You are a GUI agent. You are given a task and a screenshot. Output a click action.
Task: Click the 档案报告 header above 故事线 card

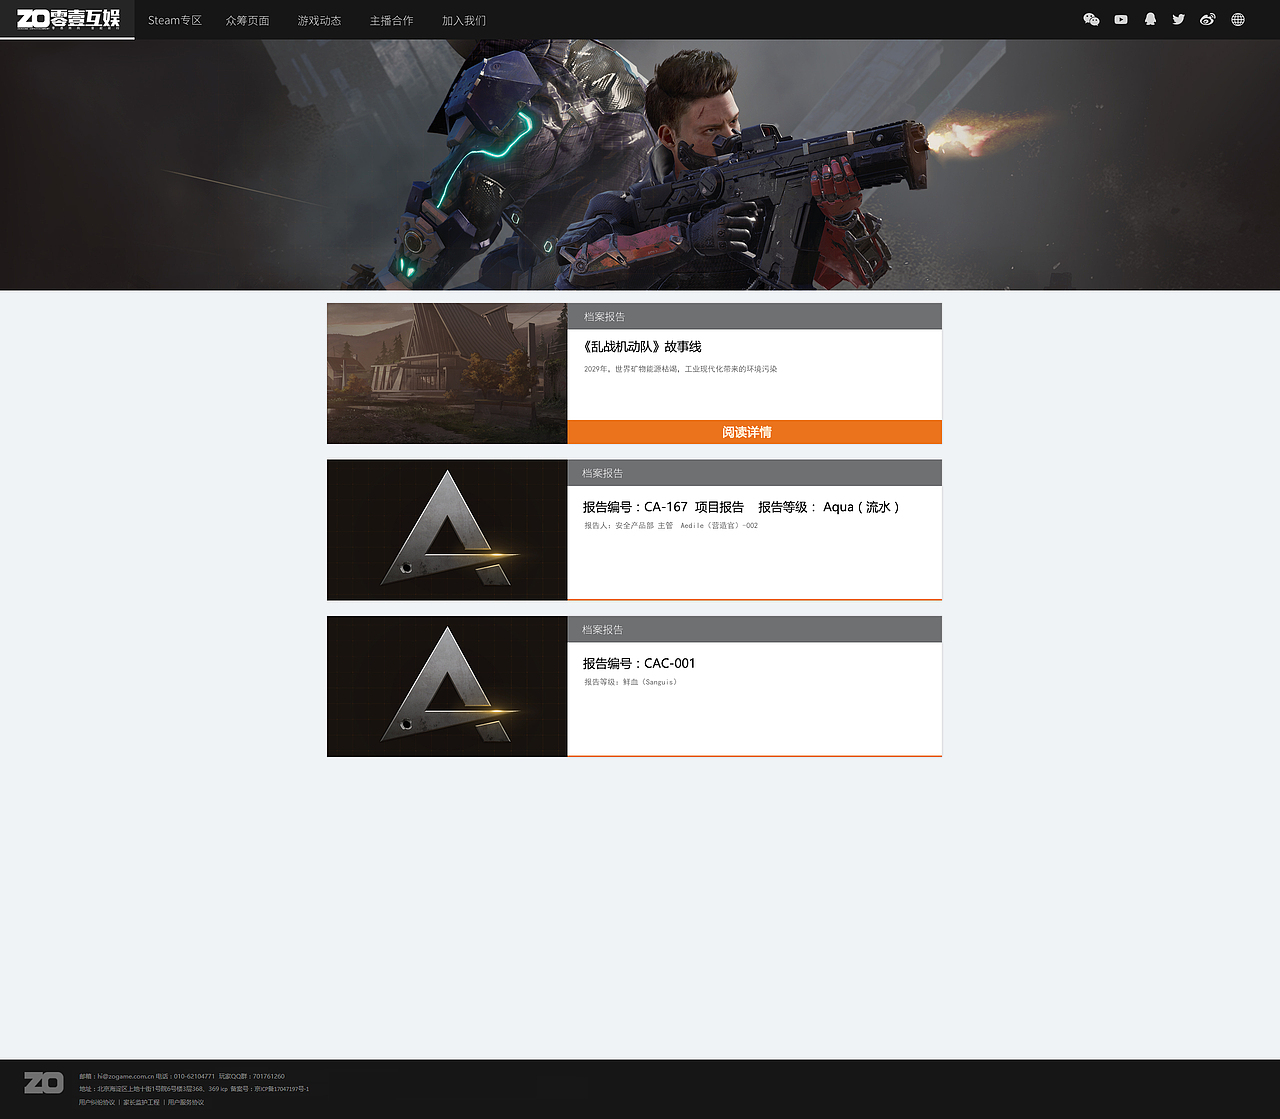tap(605, 317)
